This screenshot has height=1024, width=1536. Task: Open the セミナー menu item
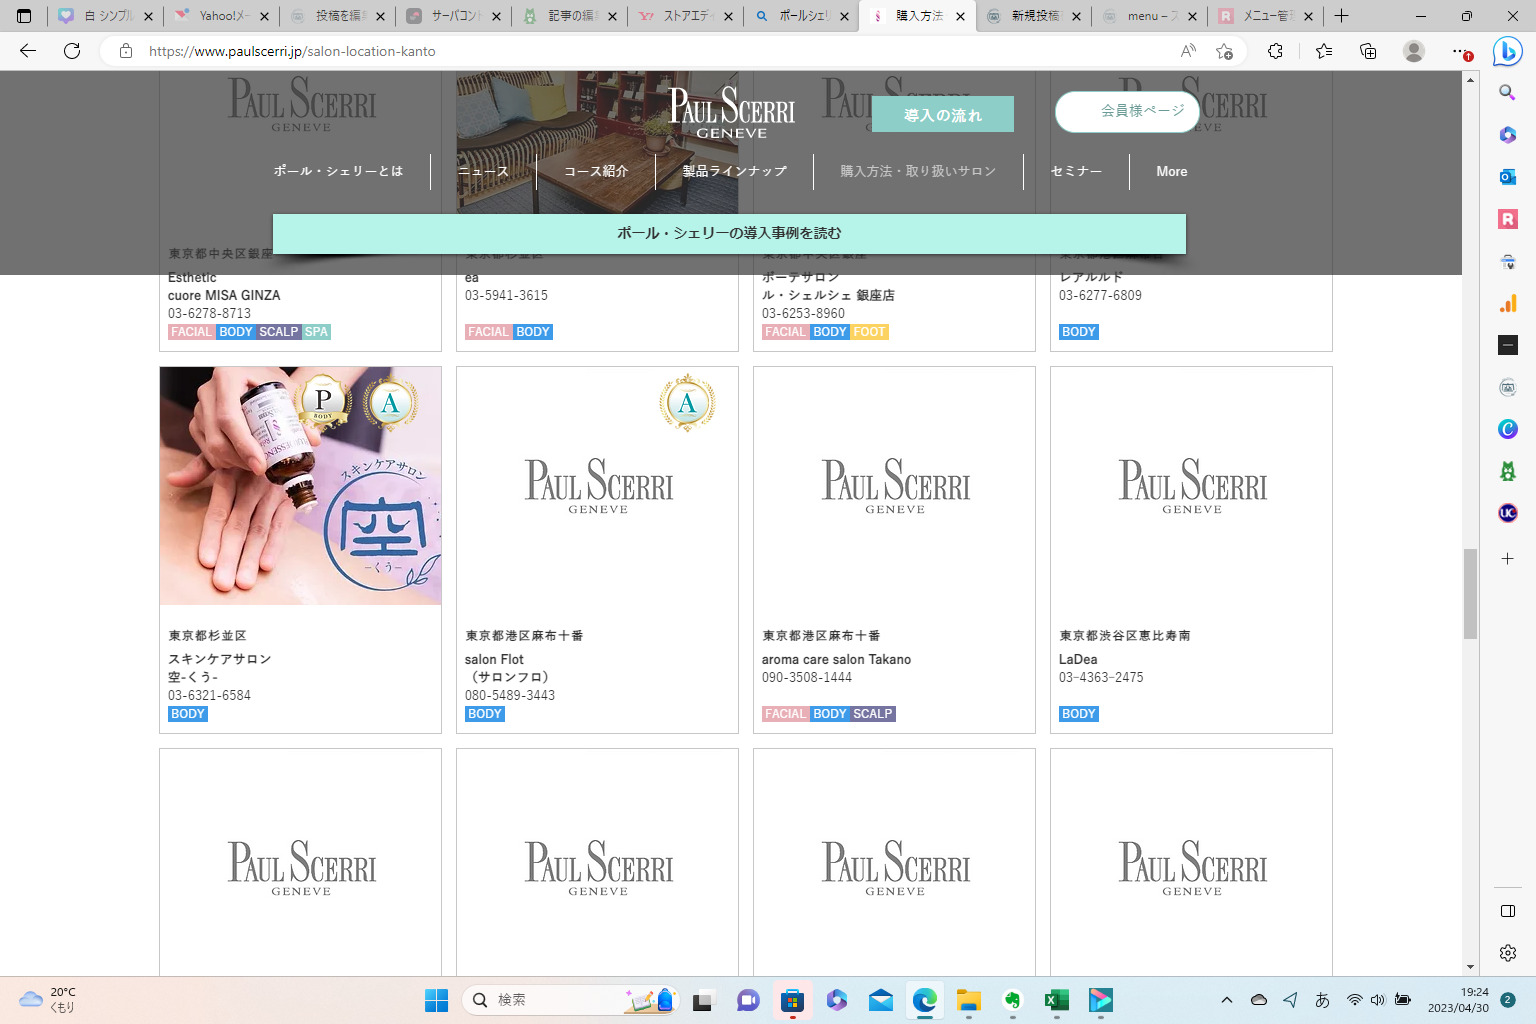pyautogui.click(x=1076, y=171)
